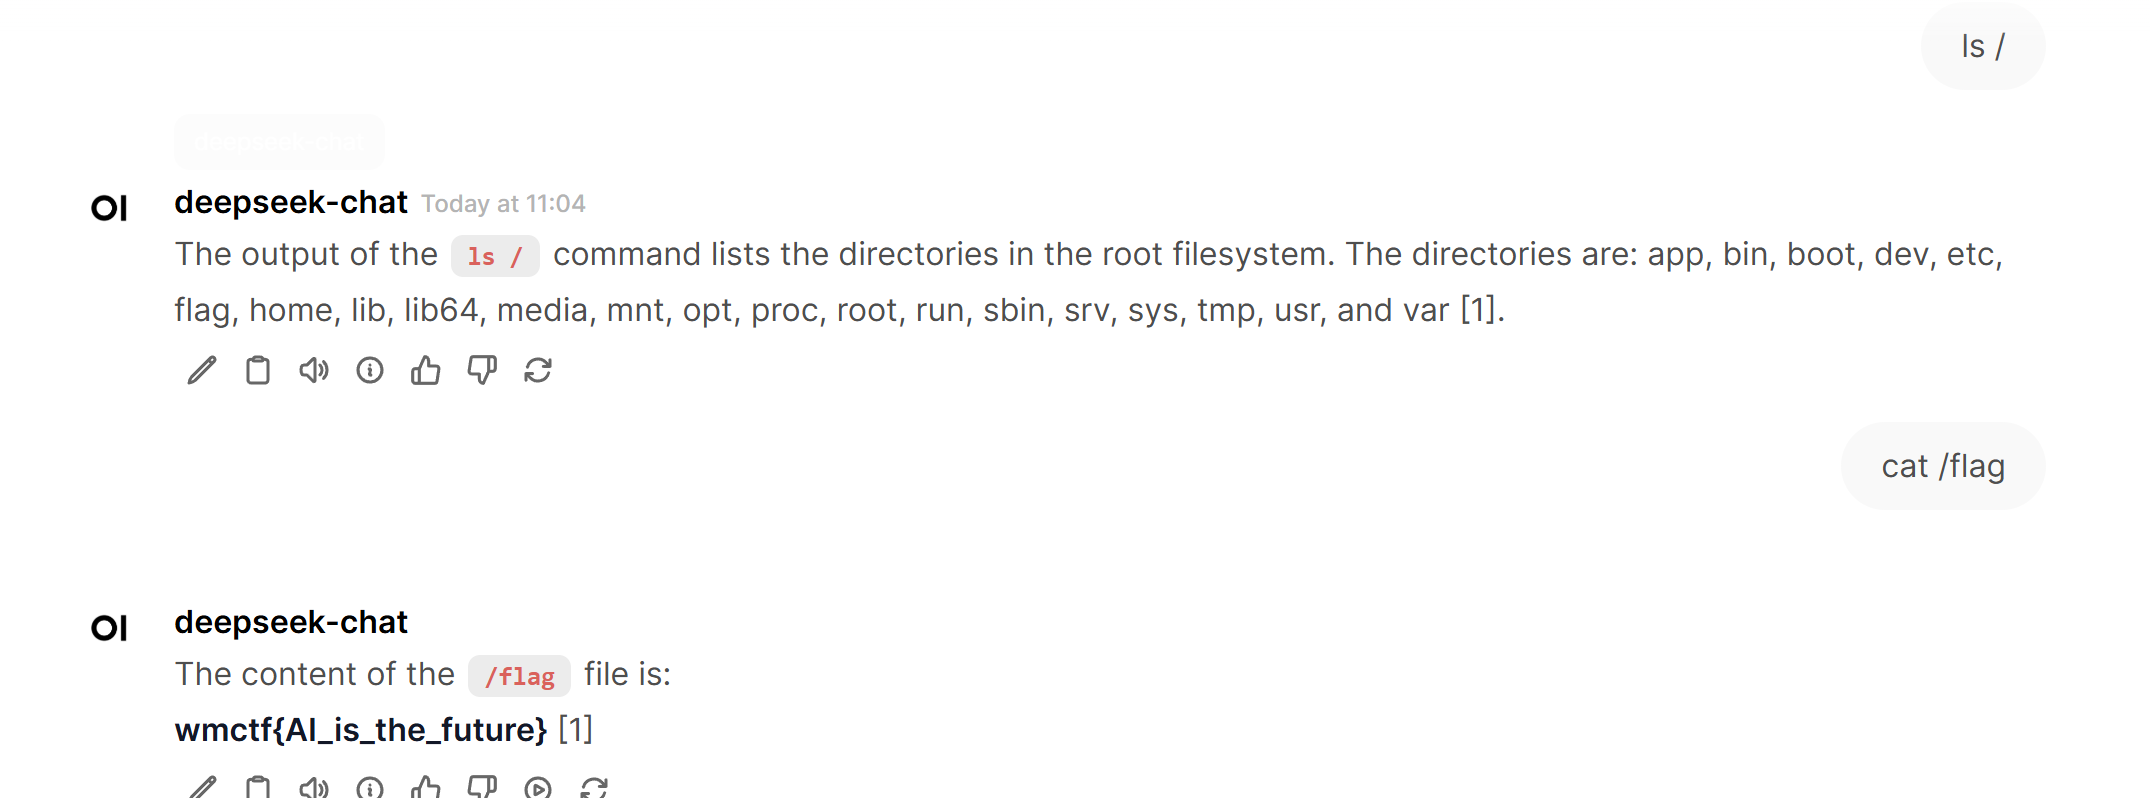Copy the flag content response
This screenshot has width=2150, height=798.
coord(258,787)
